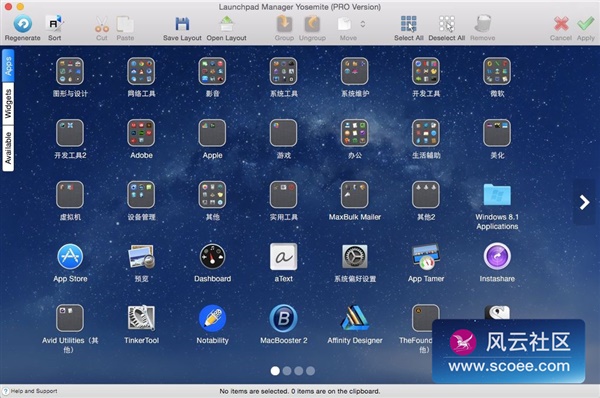Select the App Store icon

coord(70,256)
